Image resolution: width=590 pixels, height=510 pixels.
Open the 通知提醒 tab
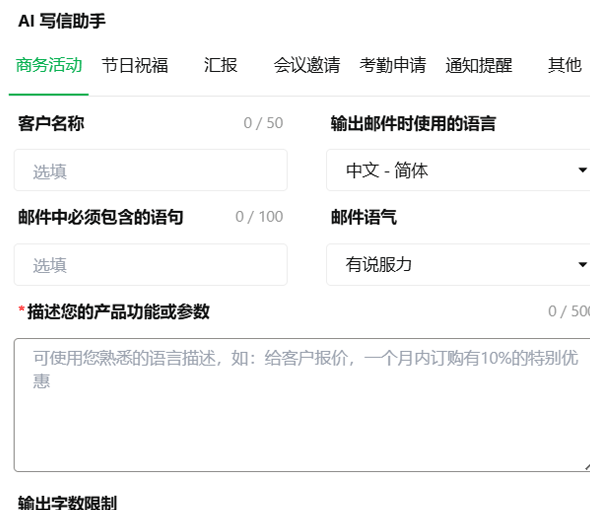click(x=479, y=65)
